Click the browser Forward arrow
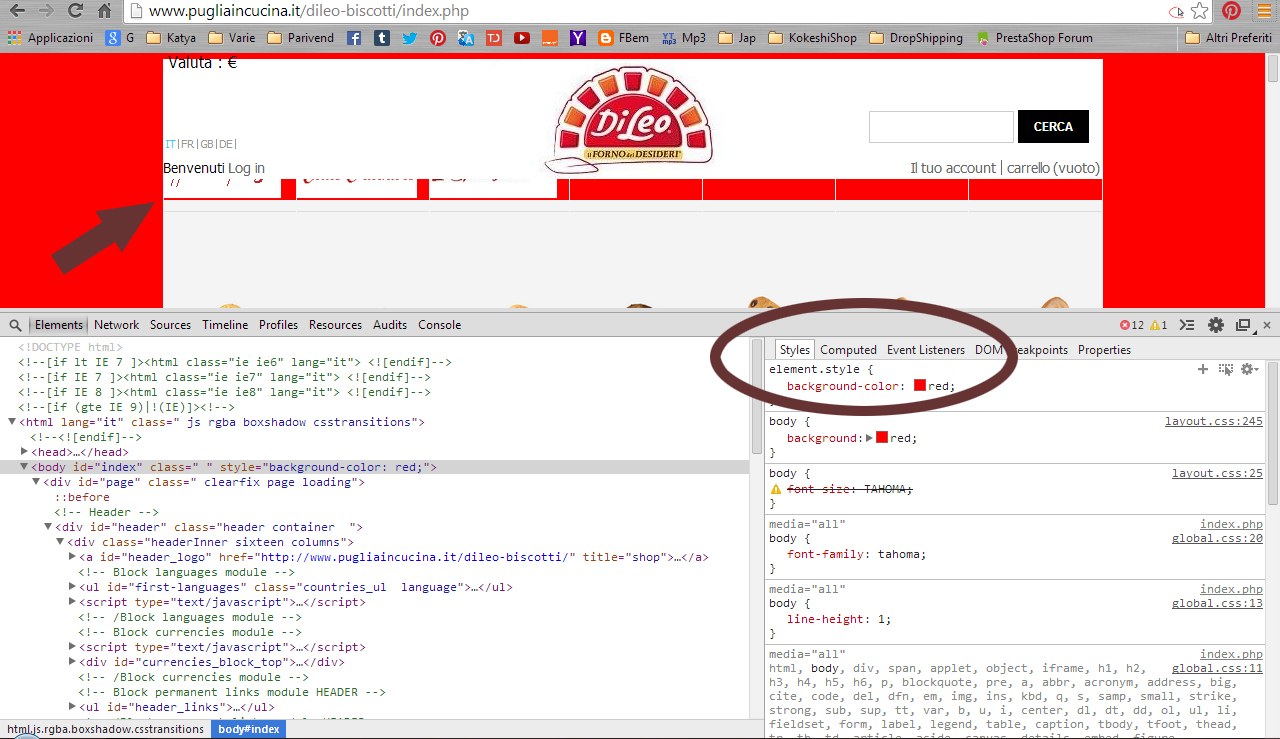This screenshot has width=1280, height=739. [x=46, y=11]
